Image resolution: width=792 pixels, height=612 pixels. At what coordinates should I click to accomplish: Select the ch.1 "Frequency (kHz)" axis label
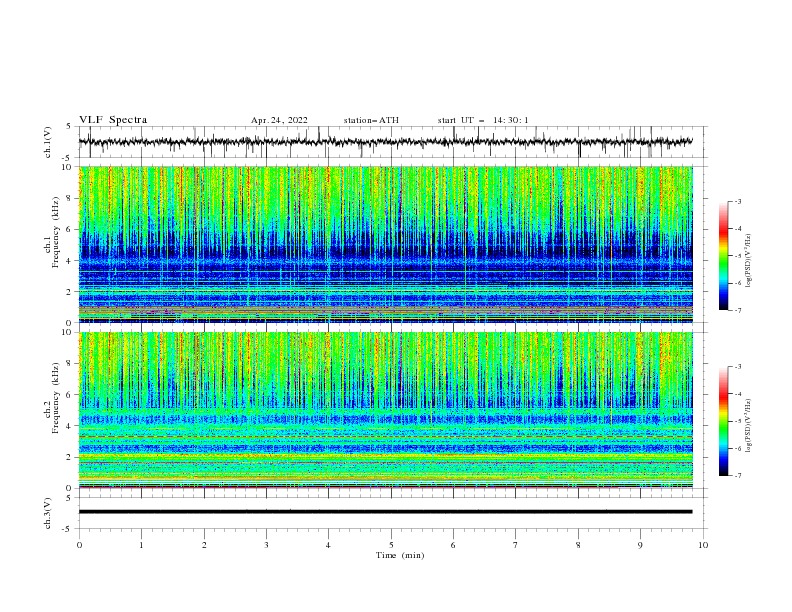56,232
